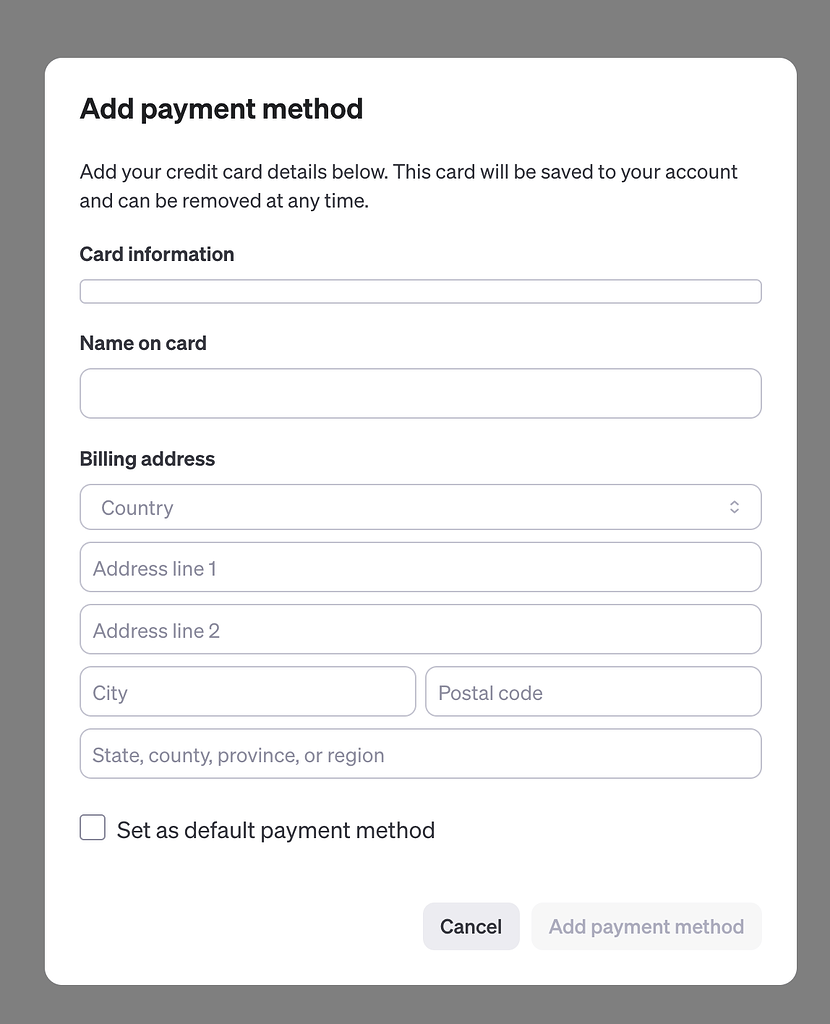This screenshot has height=1024, width=830.
Task: Click the Country selector chevron icon
Action: 737,507
